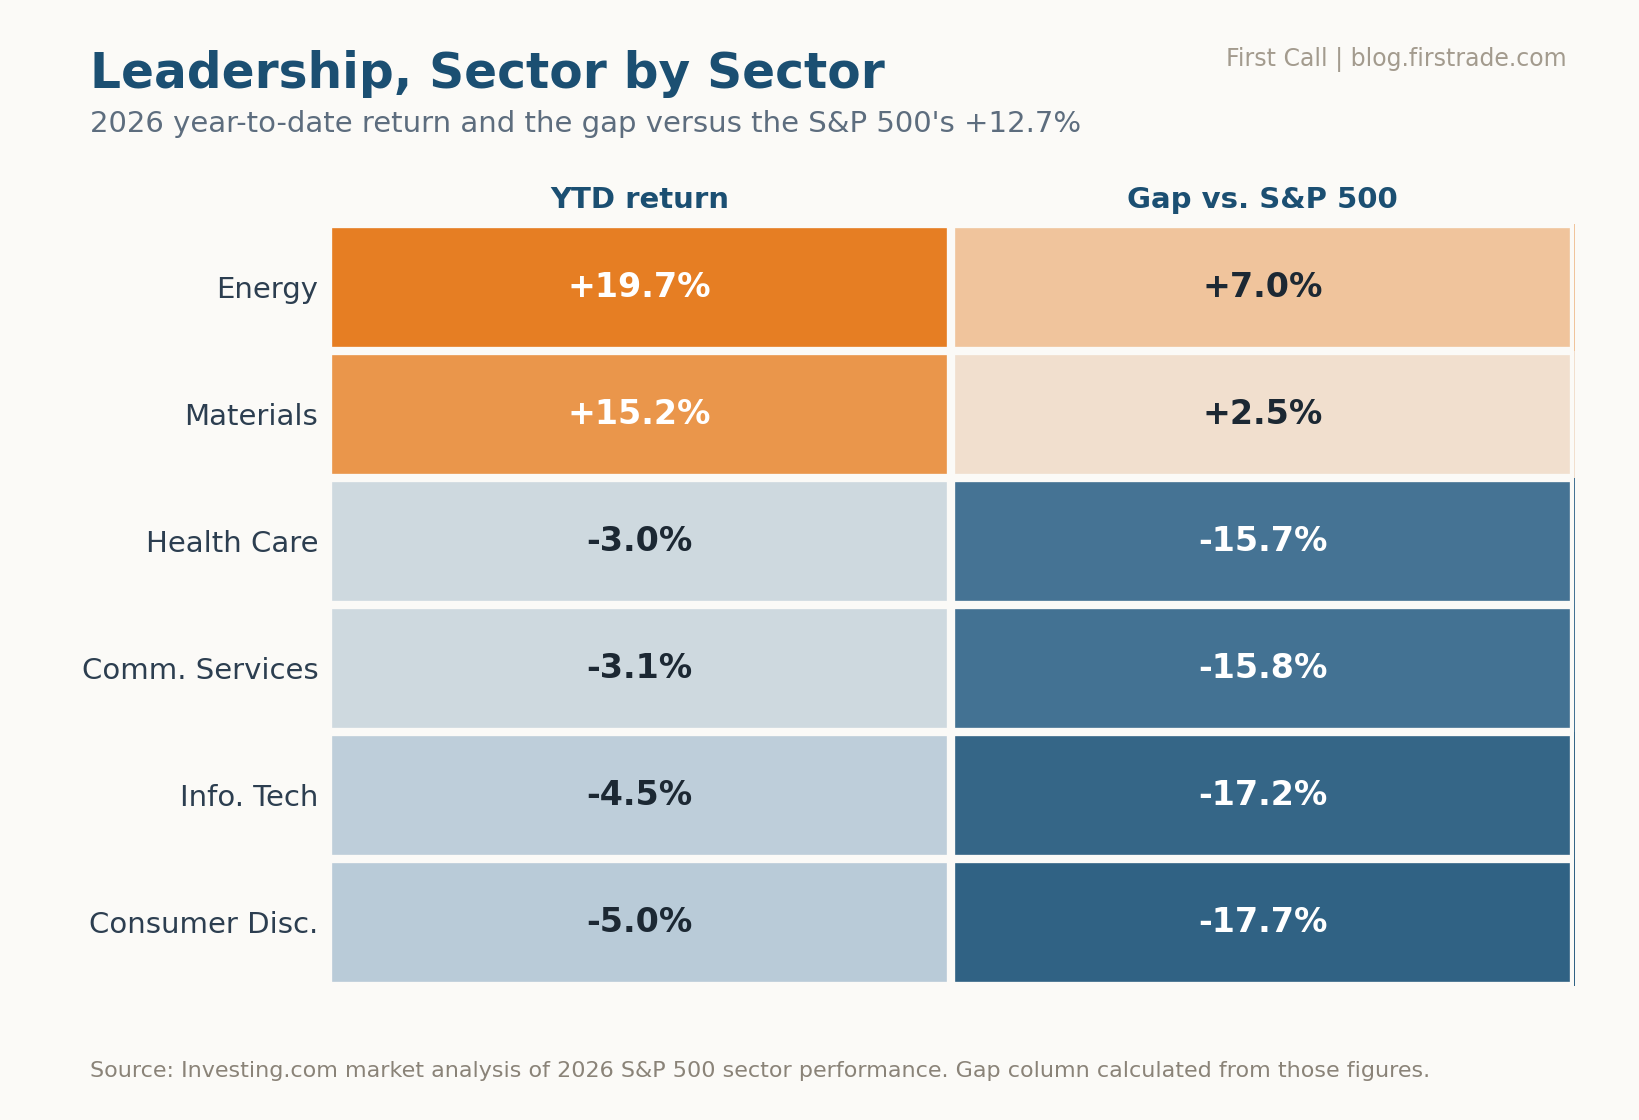Select the Energy row label
This screenshot has height=1120, width=1639.
click(267, 289)
